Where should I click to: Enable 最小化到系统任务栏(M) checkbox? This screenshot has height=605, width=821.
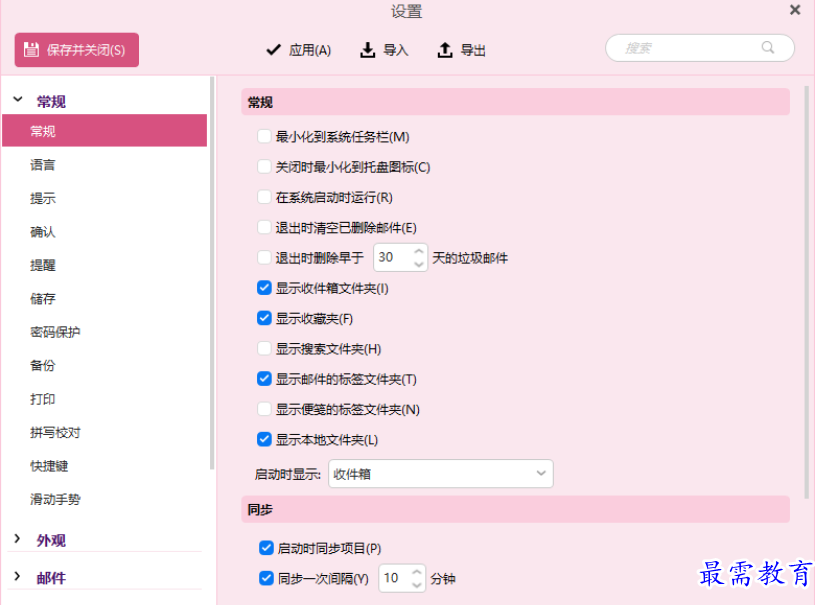coord(264,137)
